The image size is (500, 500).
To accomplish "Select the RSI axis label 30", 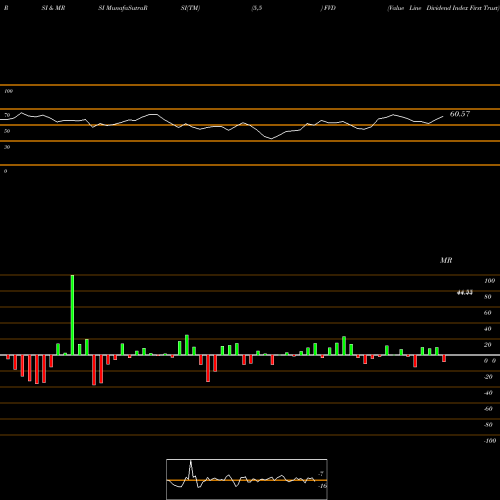I will (7, 147).
